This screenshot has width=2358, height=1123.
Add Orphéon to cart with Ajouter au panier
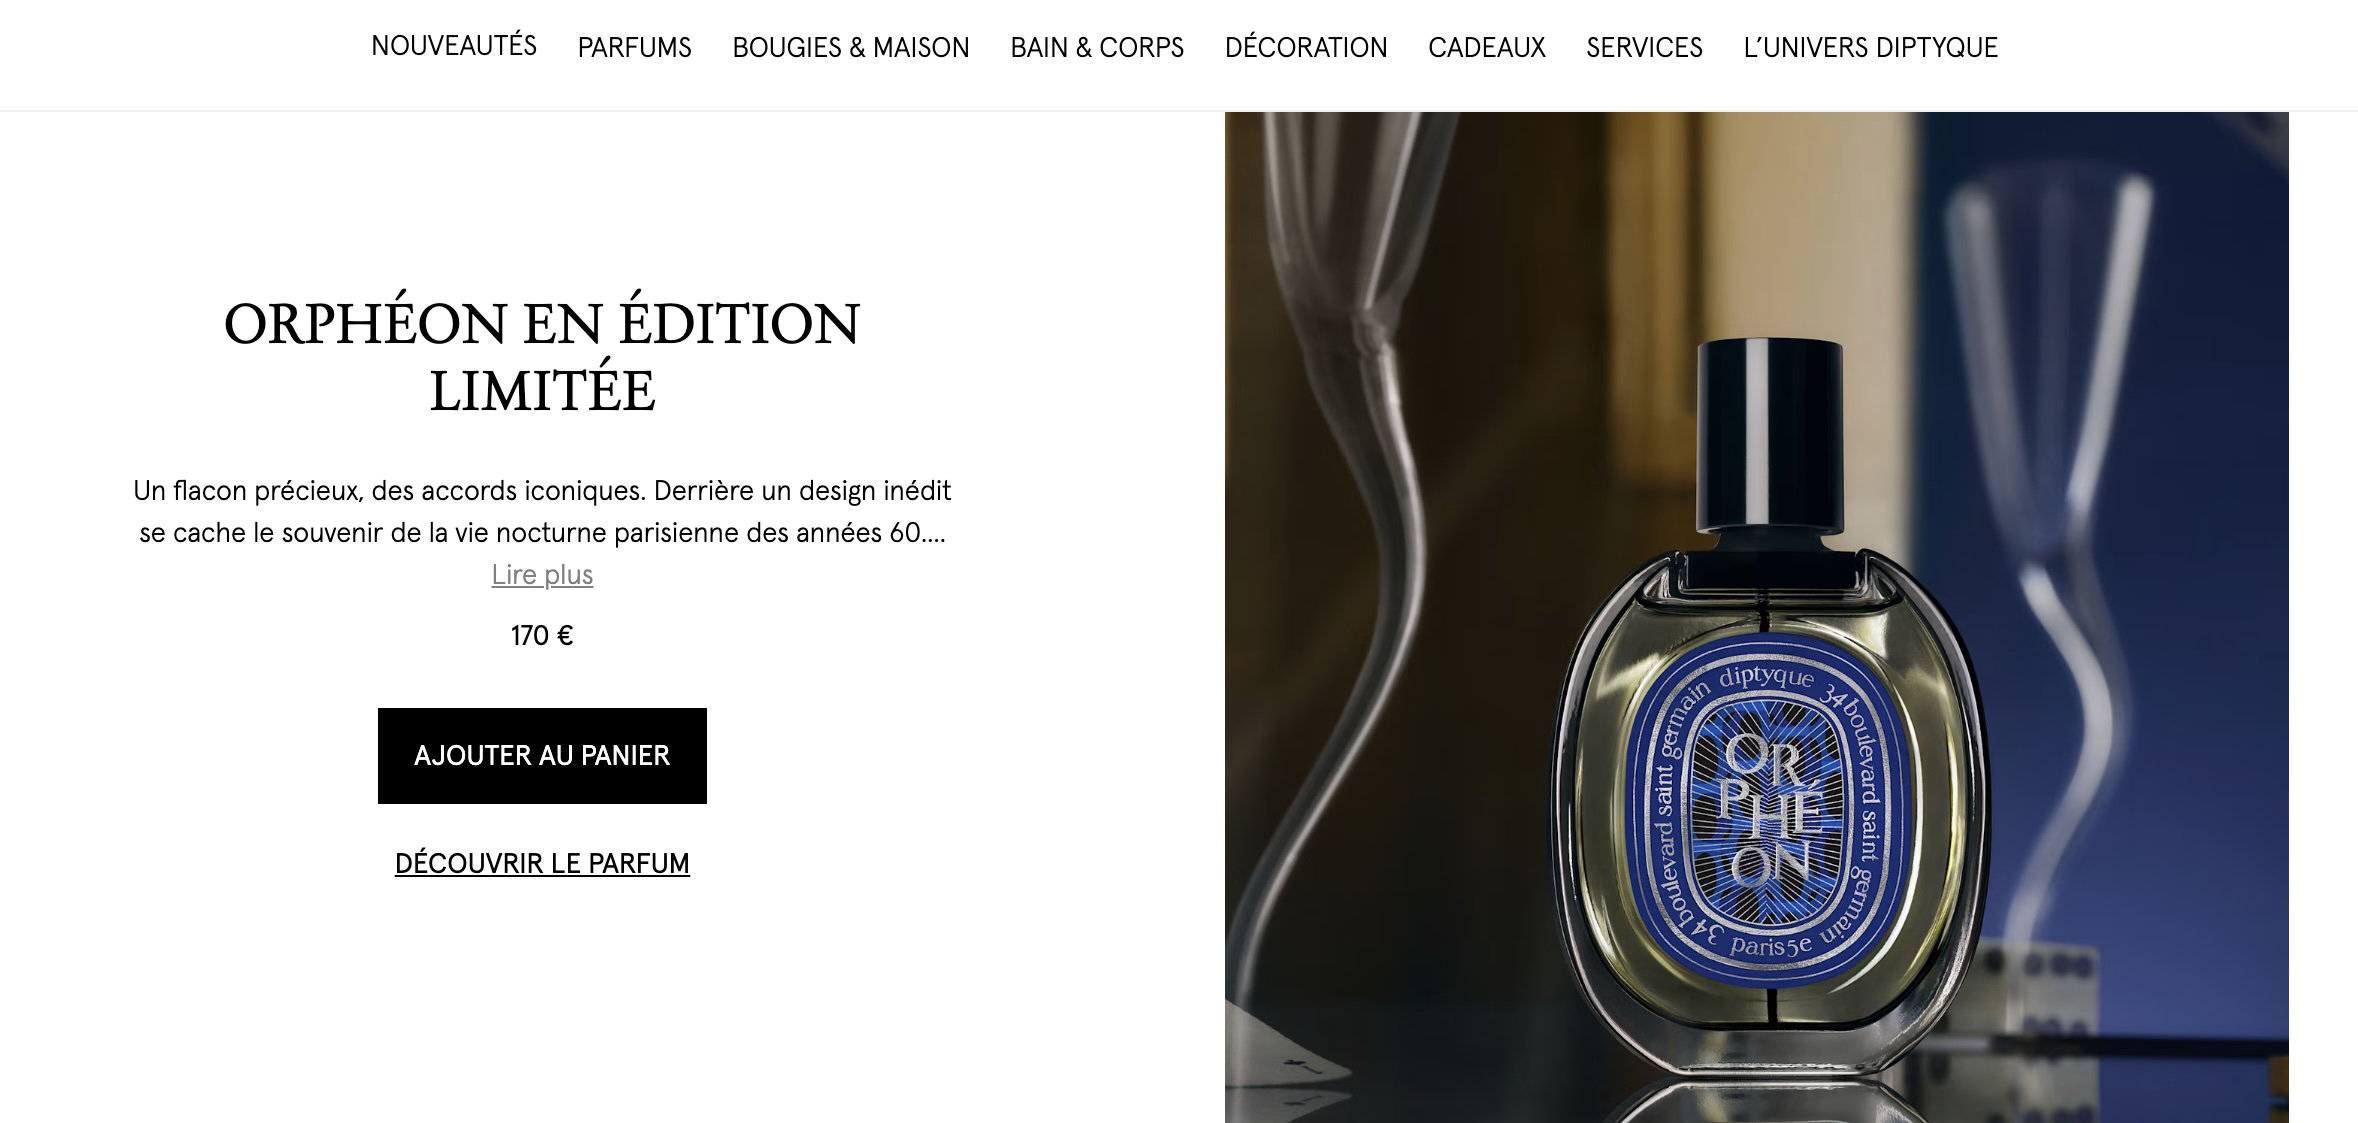[542, 756]
